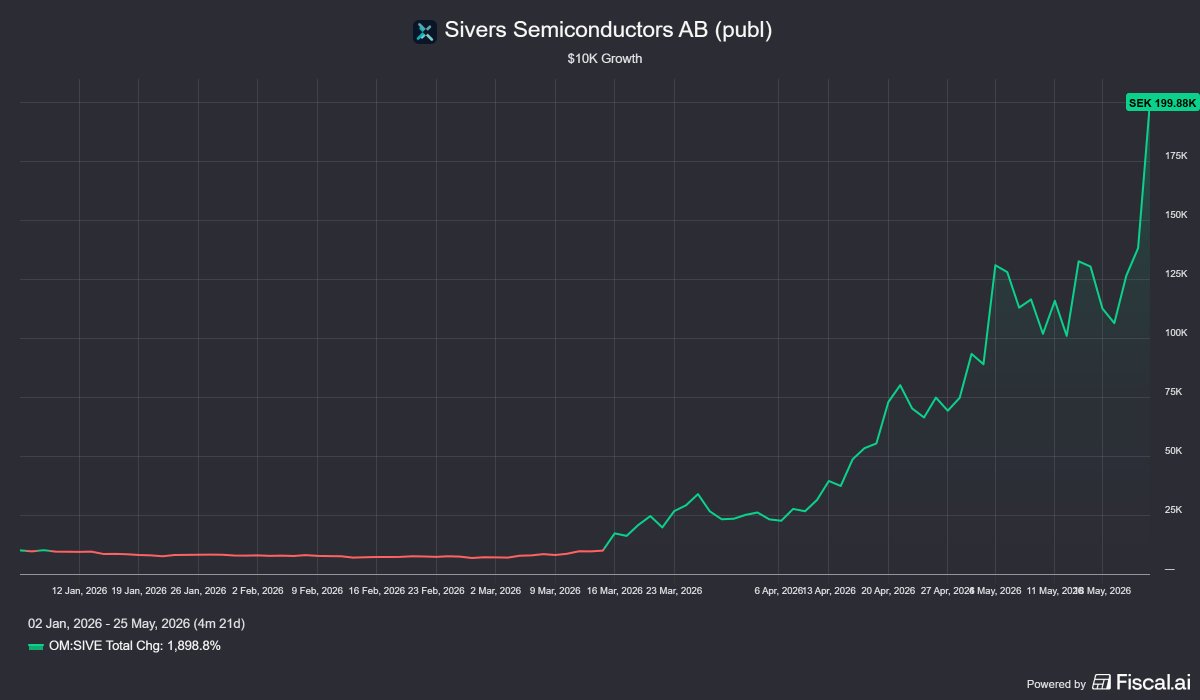Click the 26 Jan, 2026 date label
1200x700 pixels.
198,591
